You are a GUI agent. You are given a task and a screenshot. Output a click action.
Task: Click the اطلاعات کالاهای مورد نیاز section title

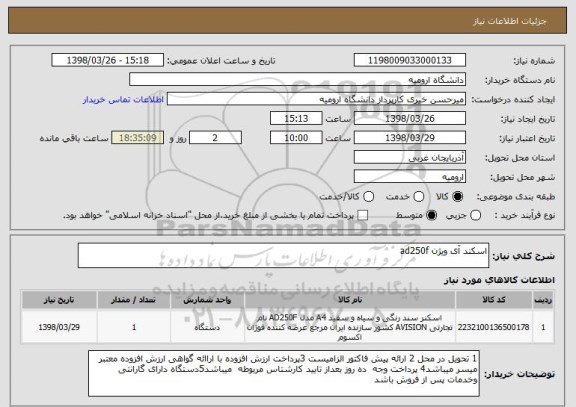[x=500, y=280]
